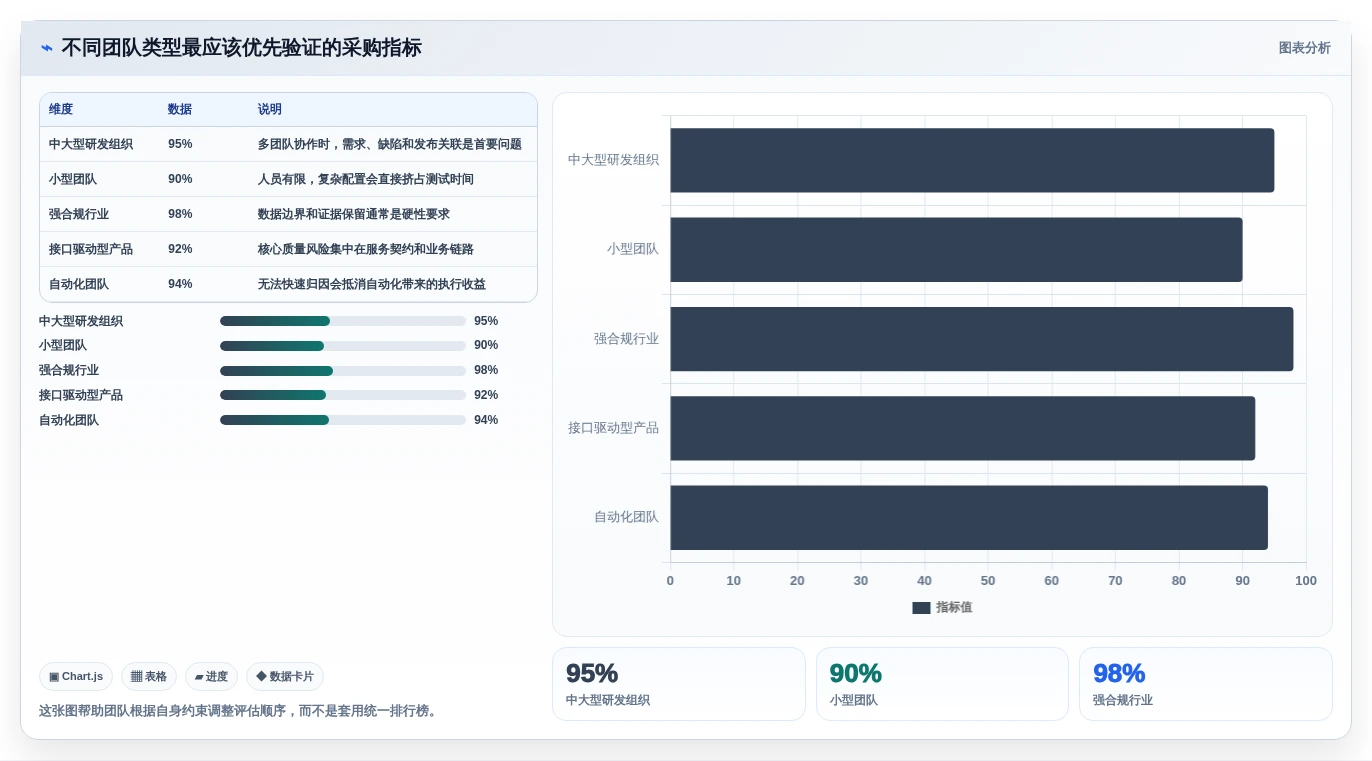Viewport: 1372px width, 761px height.
Task: Click the description 无法快速归因会抵消自动化带来的执行收益
Action: pos(372,284)
